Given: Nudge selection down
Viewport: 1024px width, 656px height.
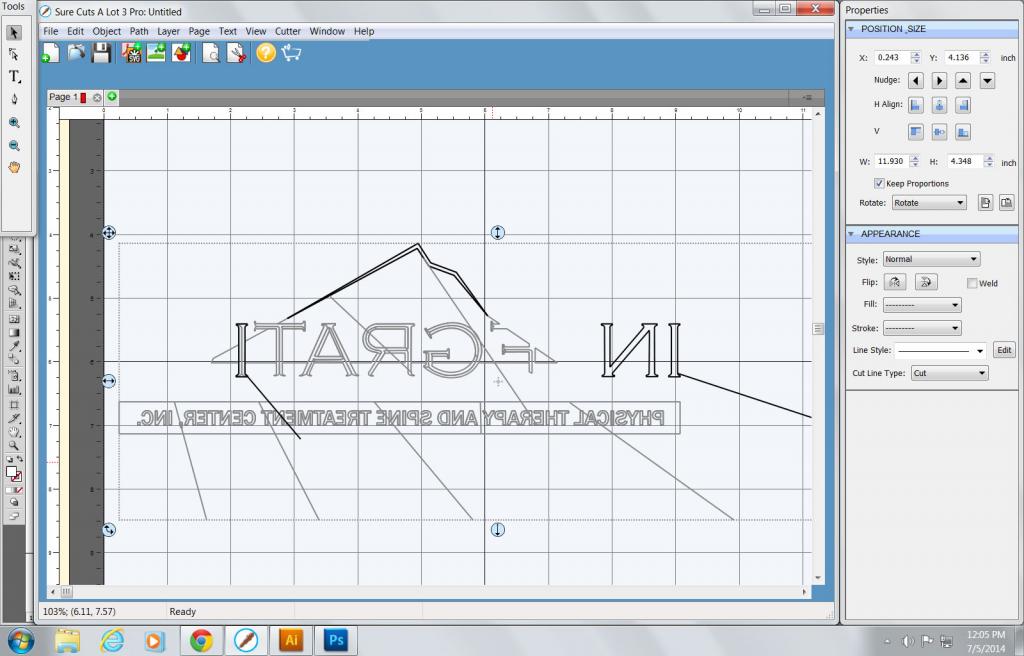Looking at the screenshot, I should (x=987, y=80).
